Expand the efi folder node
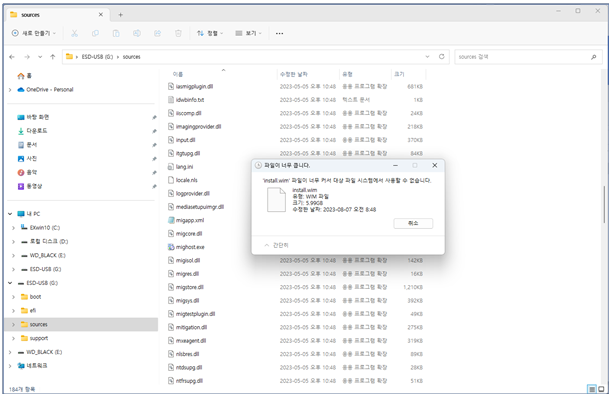This screenshot has height=396, width=612. (13, 311)
